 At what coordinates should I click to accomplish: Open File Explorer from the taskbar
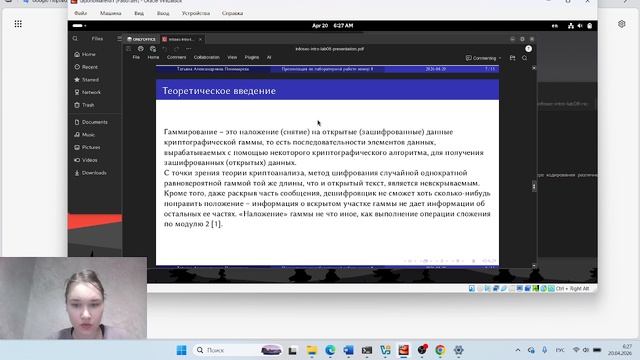pos(312,350)
